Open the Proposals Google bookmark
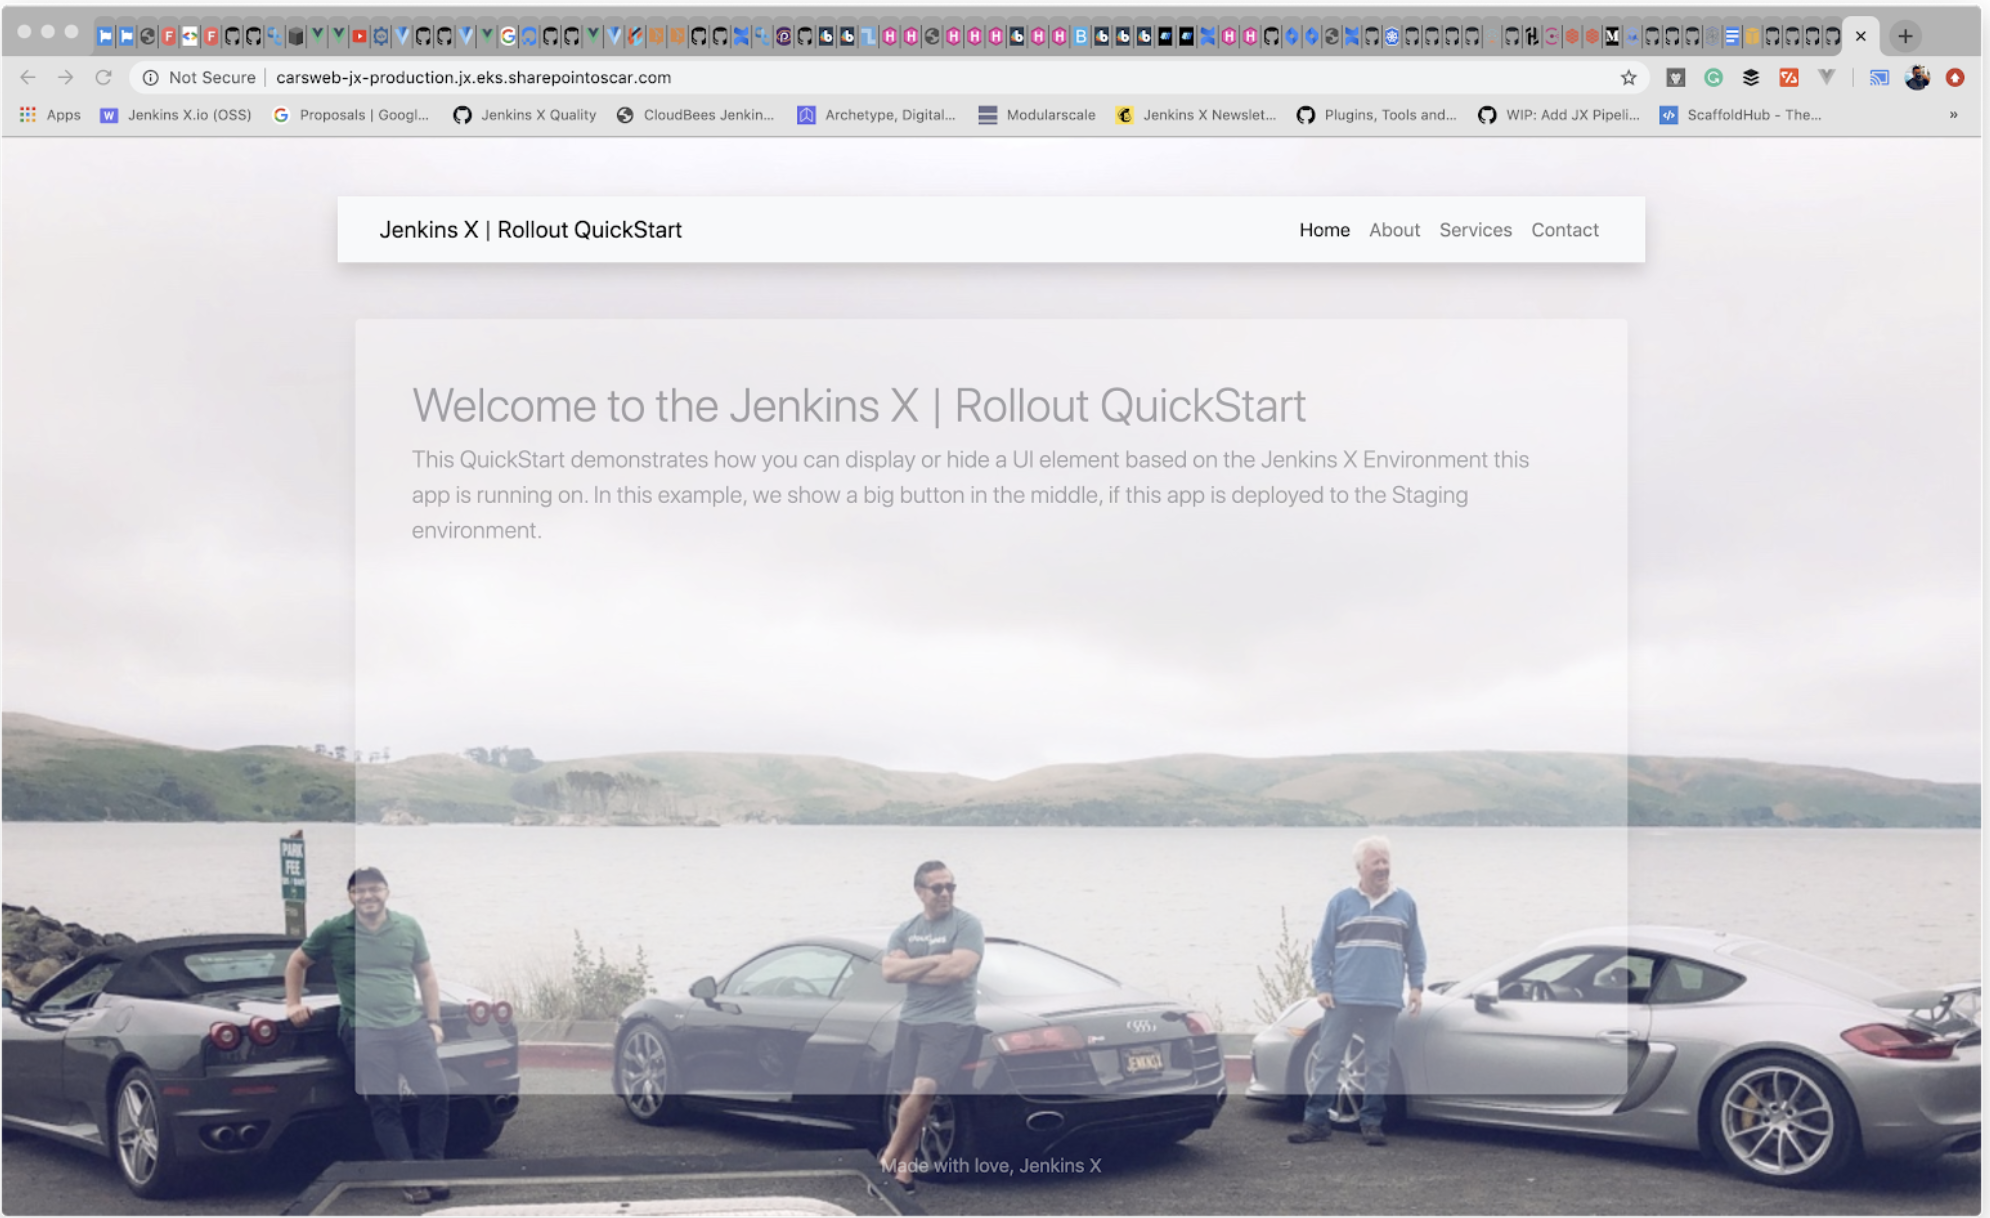 click(351, 115)
